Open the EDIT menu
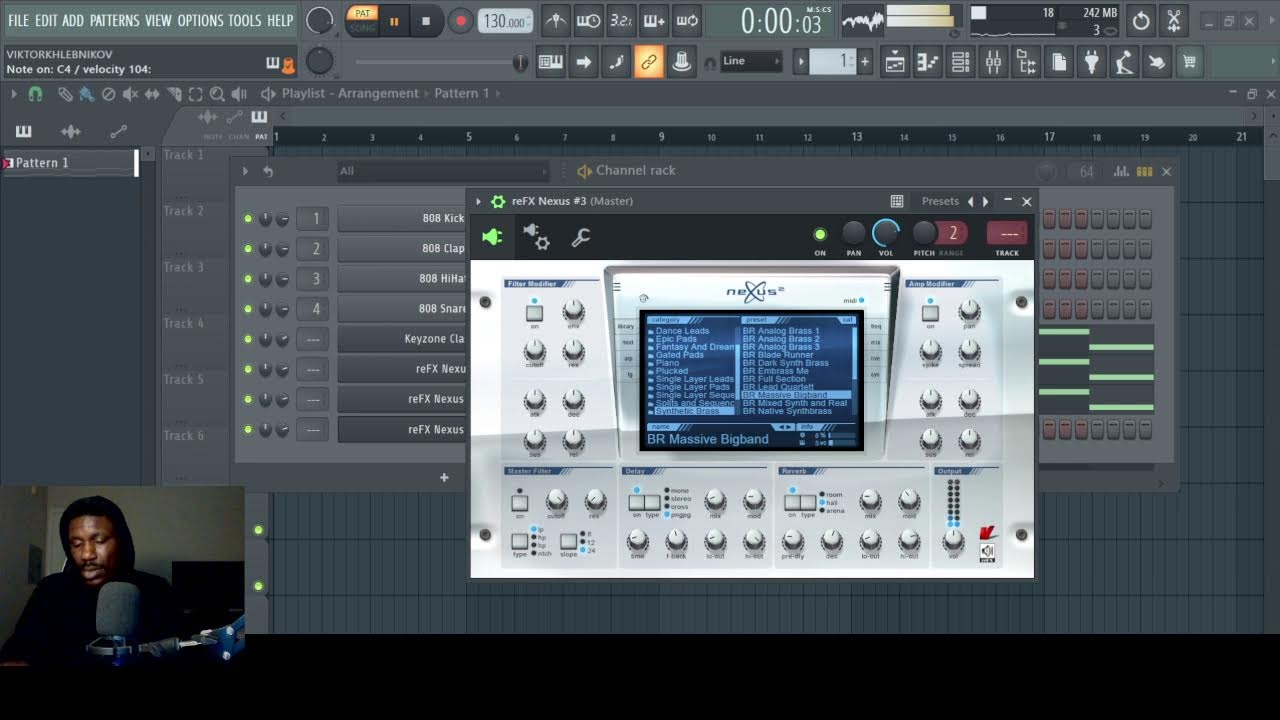This screenshot has height=720, width=1280. [x=46, y=20]
